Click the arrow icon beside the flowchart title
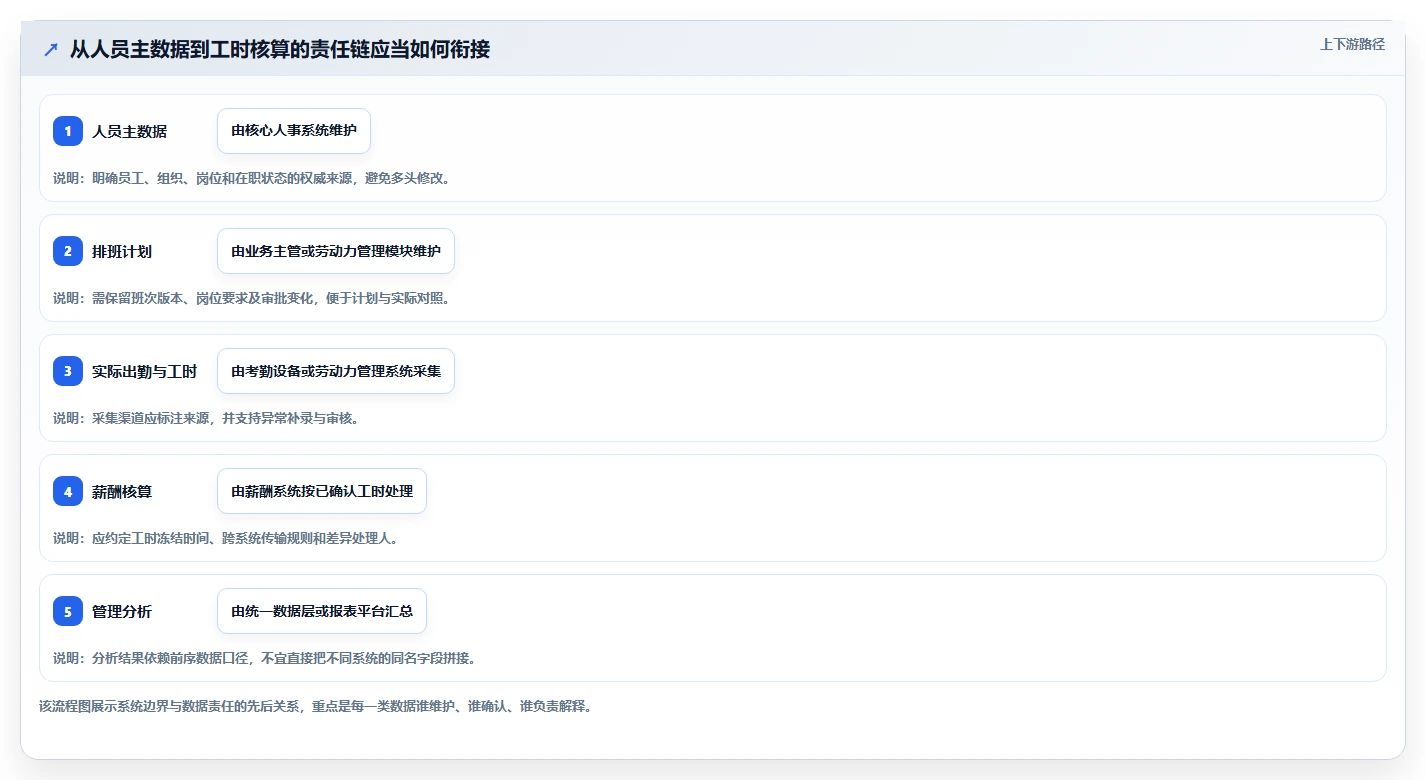 pyautogui.click(x=51, y=49)
